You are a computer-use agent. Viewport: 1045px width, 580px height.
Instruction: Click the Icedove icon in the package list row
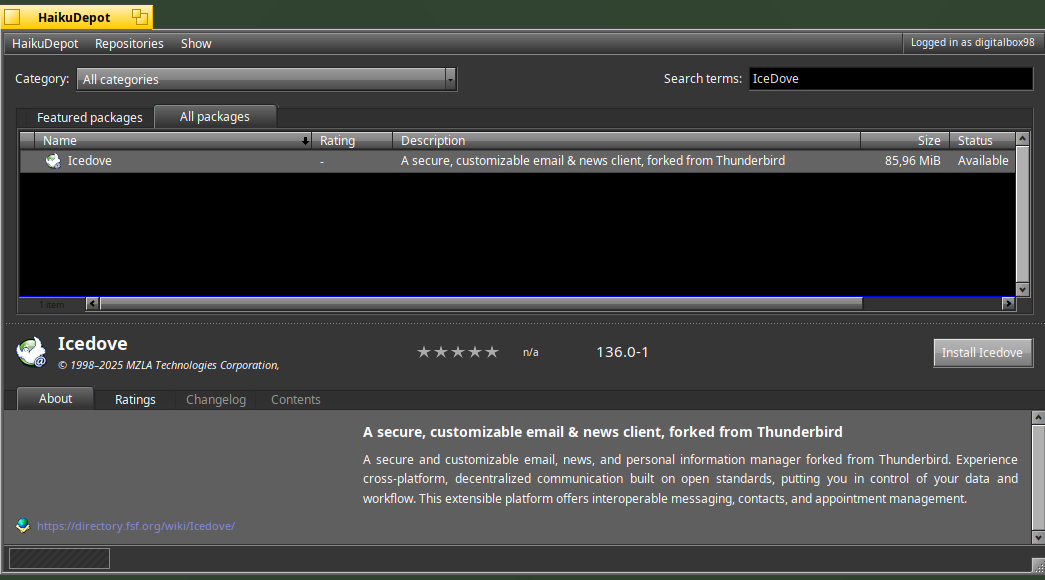53,161
